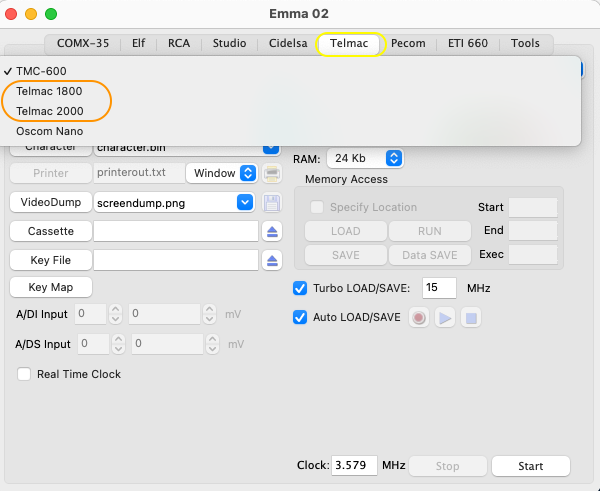Select Oscom Nano option
This screenshot has height=491, width=600.
pyautogui.click(x=50, y=131)
